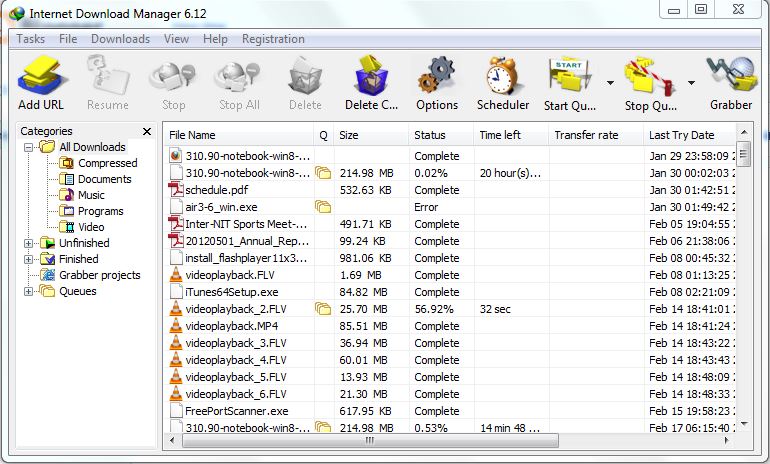The image size is (770, 464).
Task: Select the videoplayback_2.FLV download row
Action: (449, 309)
